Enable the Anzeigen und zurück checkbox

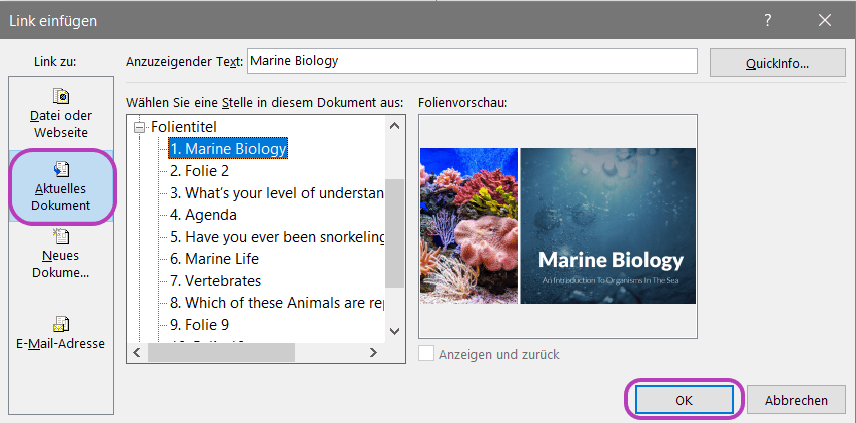coord(427,354)
